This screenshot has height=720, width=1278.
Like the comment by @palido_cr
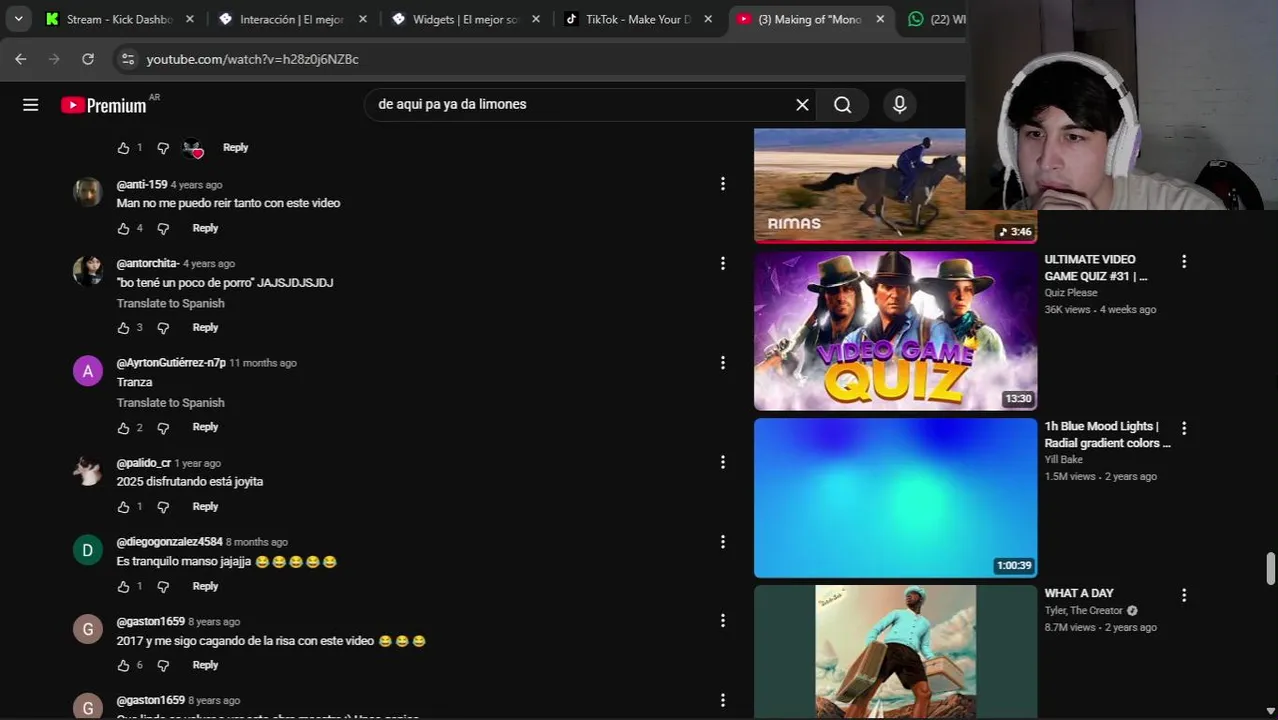[124, 507]
